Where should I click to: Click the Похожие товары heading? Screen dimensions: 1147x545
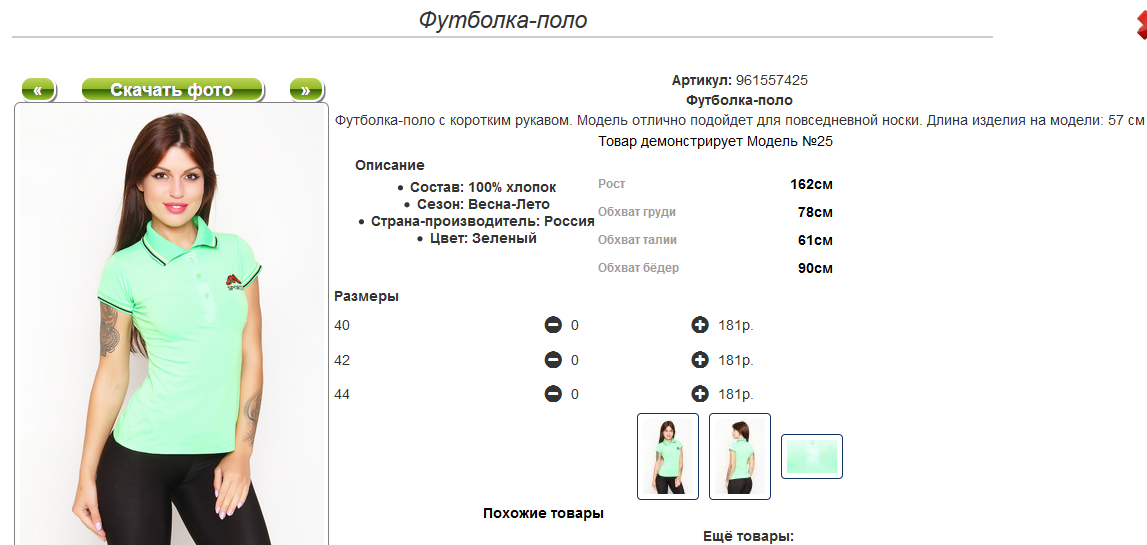tap(543, 514)
